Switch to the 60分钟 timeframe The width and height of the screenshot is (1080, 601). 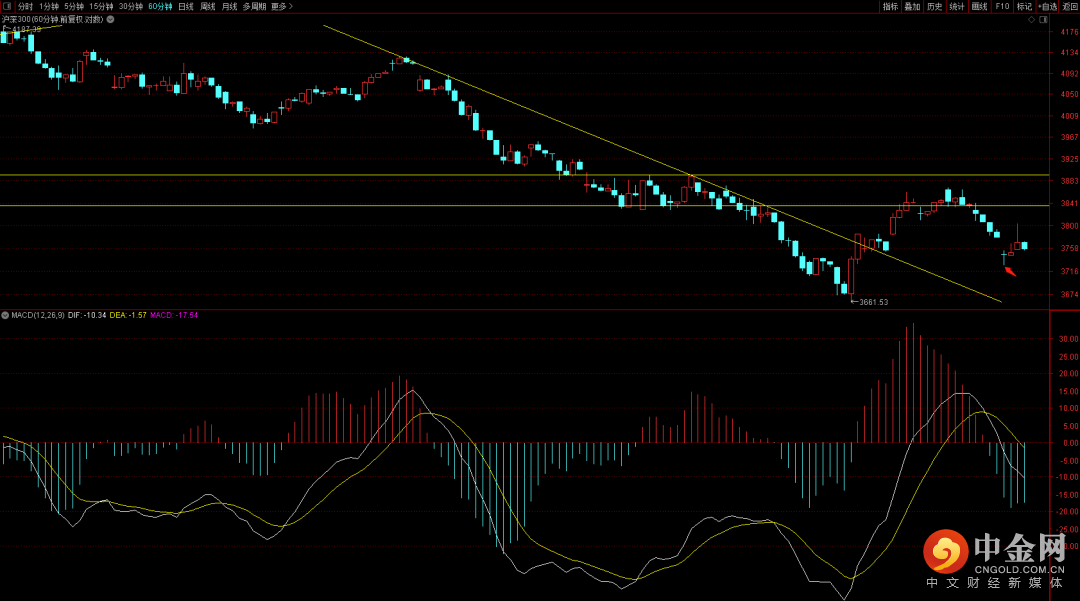tap(160, 6)
